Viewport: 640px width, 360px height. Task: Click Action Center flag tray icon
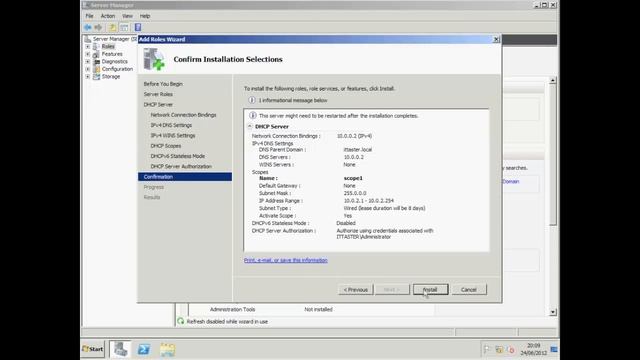click(487, 349)
